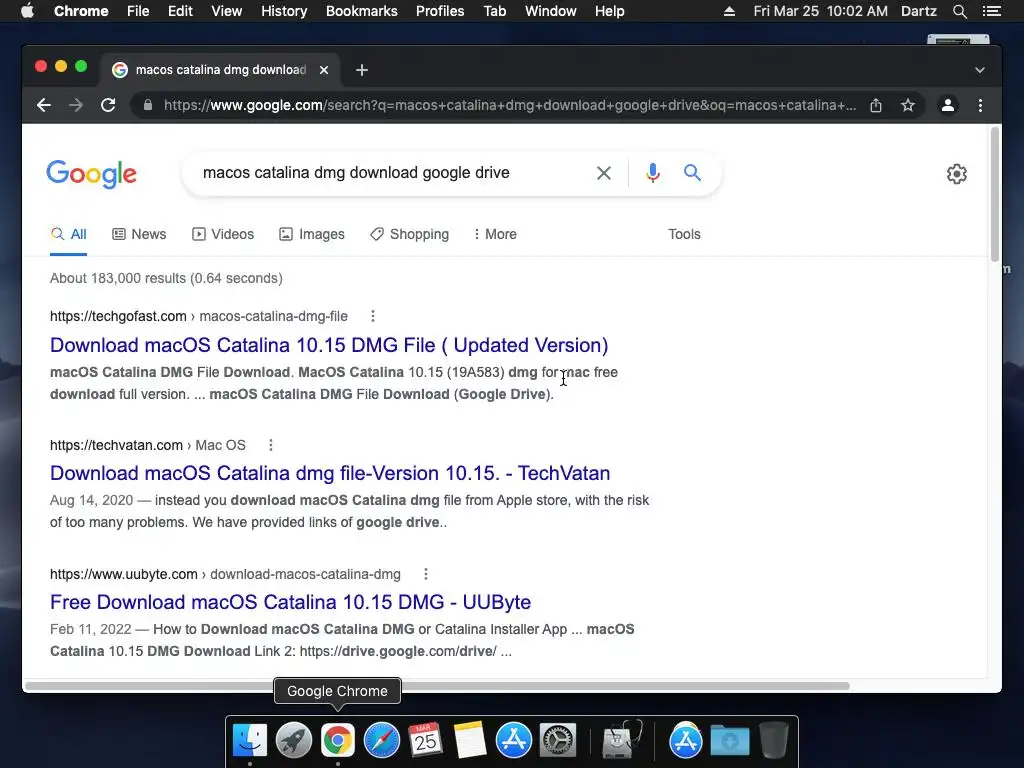The height and width of the screenshot is (768, 1024).
Task: Go back to the previous page
Action: point(44,105)
